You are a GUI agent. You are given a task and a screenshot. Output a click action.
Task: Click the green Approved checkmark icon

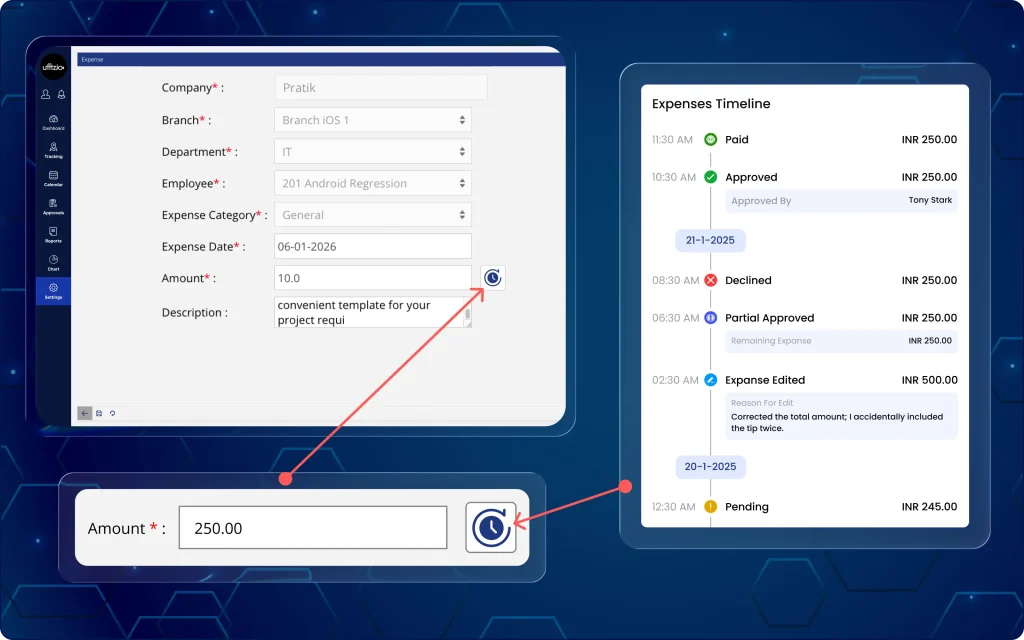coord(711,177)
